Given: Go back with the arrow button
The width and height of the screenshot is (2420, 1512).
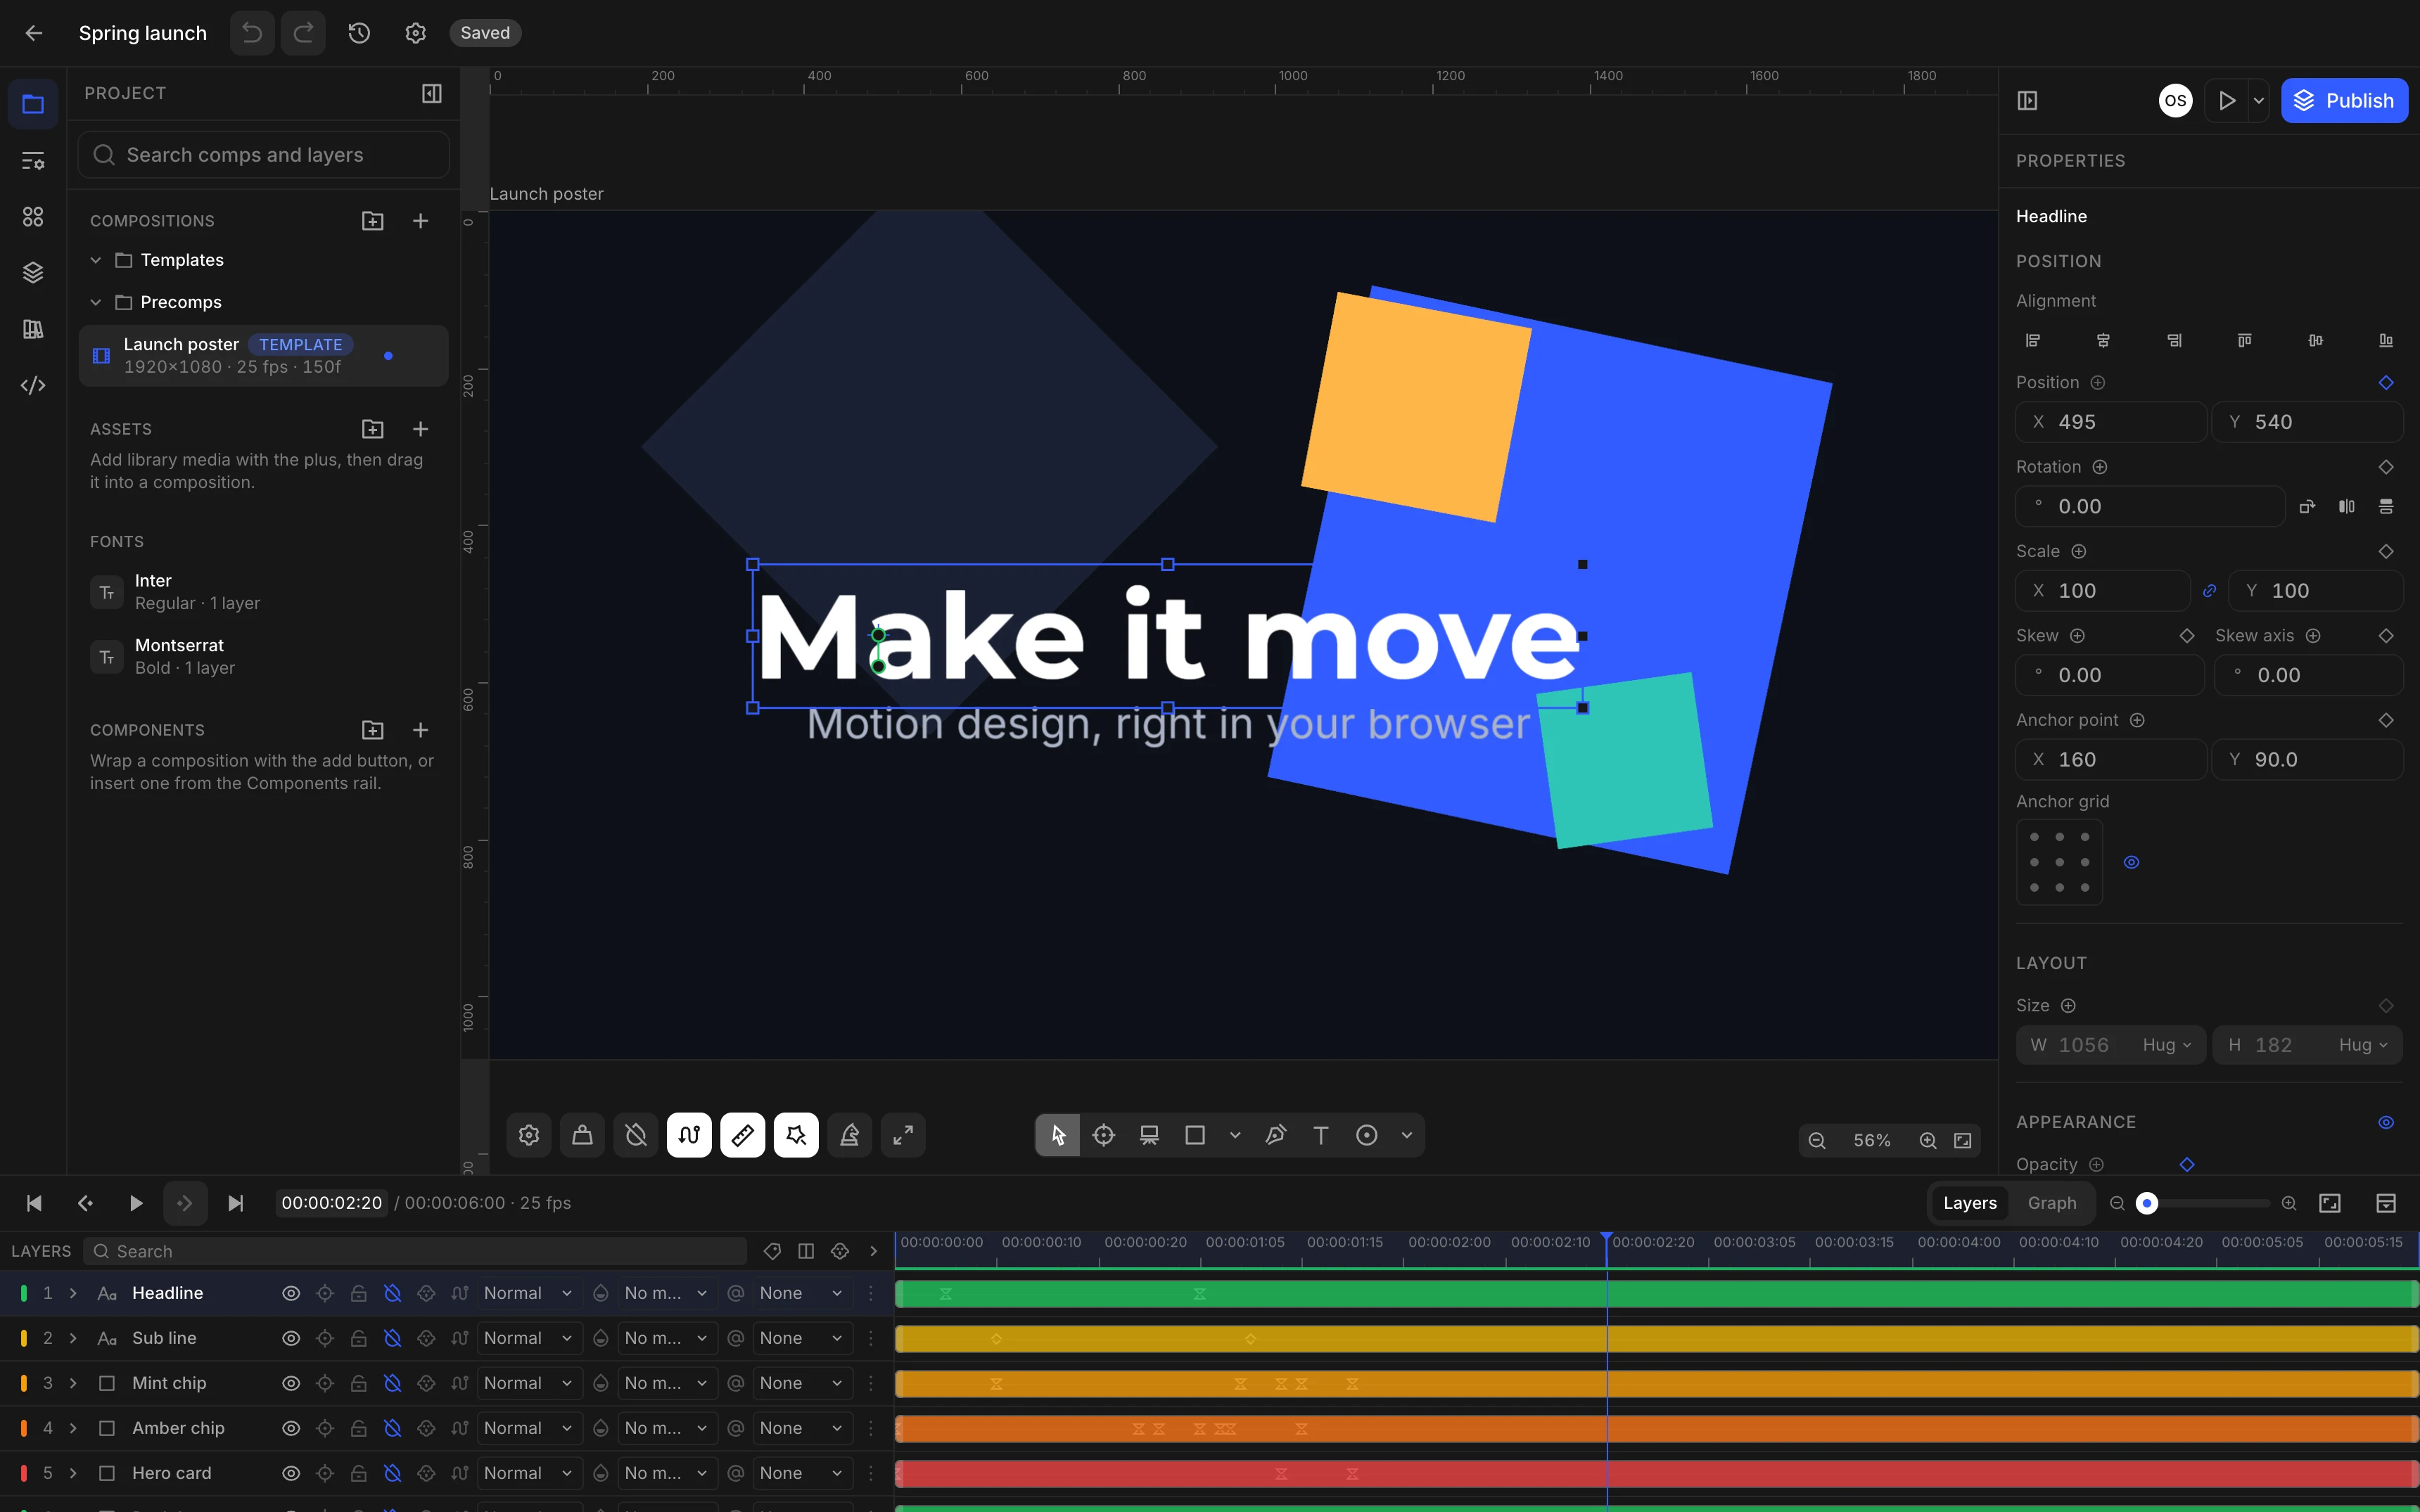Looking at the screenshot, I should [34, 33].
